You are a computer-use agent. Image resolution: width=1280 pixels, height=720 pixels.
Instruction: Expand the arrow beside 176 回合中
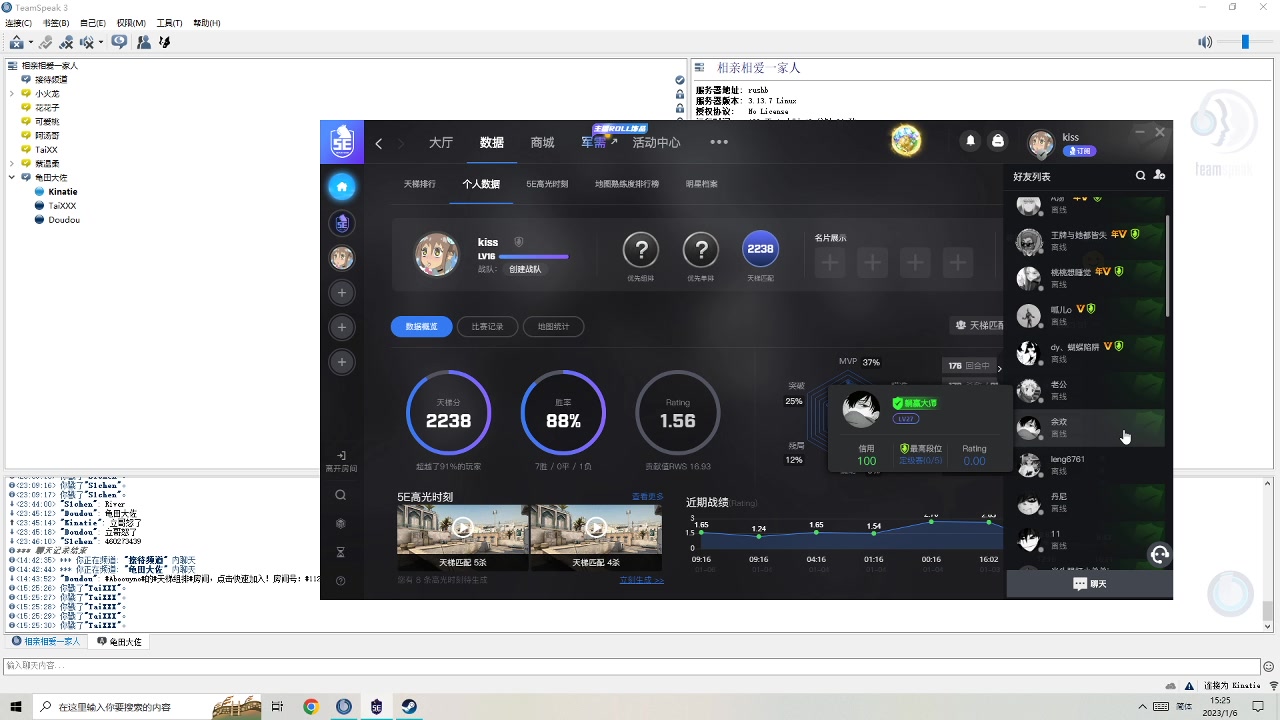coord(999,368)
